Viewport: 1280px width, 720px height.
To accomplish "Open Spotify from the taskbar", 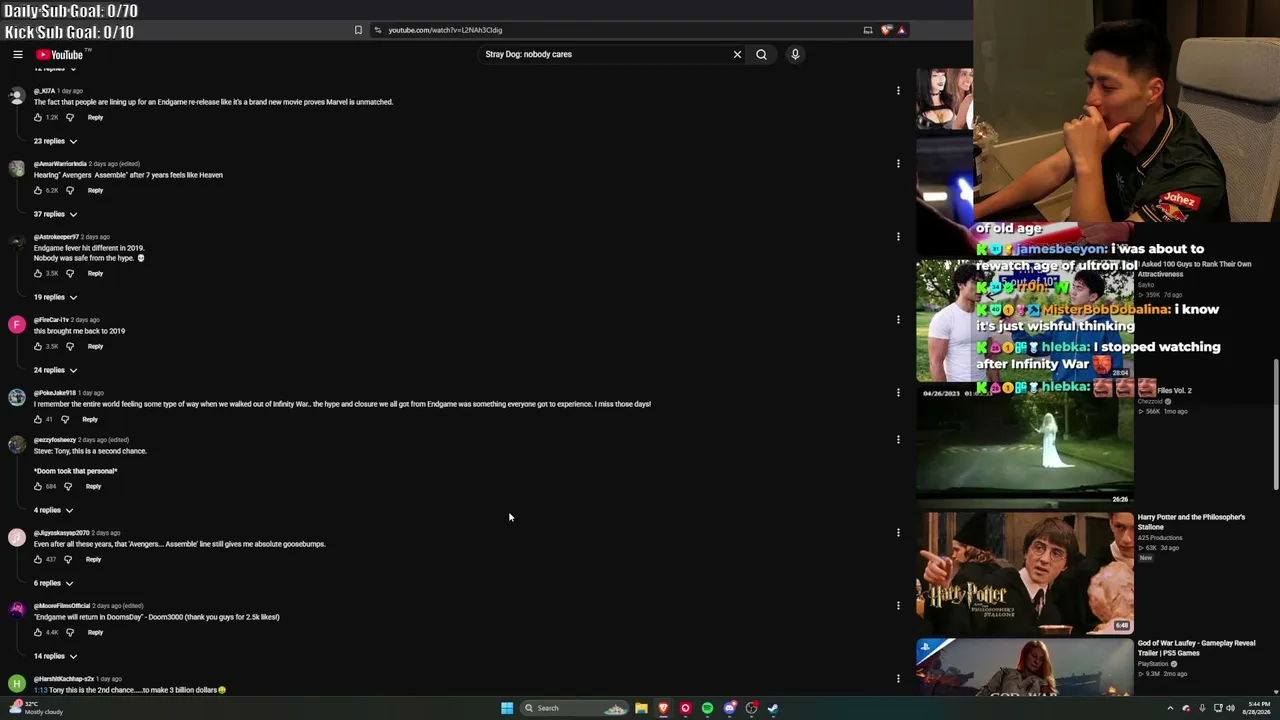I will coord(707,708).
